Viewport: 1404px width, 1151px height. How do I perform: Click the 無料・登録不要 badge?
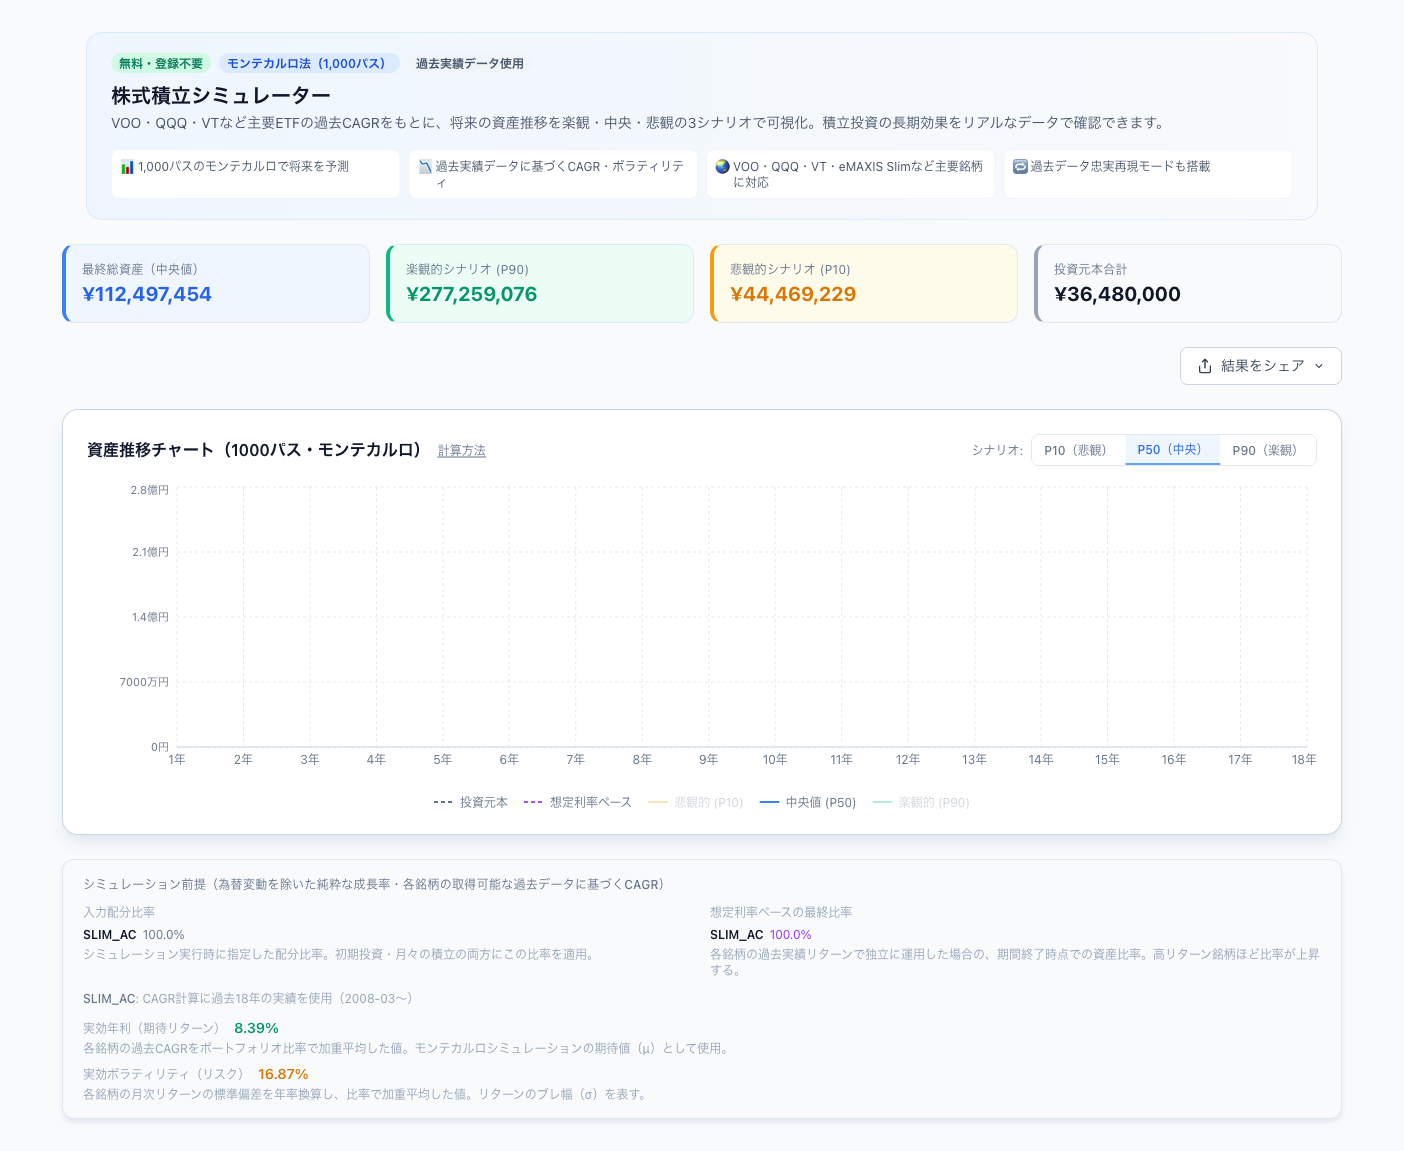pos(161,63)
